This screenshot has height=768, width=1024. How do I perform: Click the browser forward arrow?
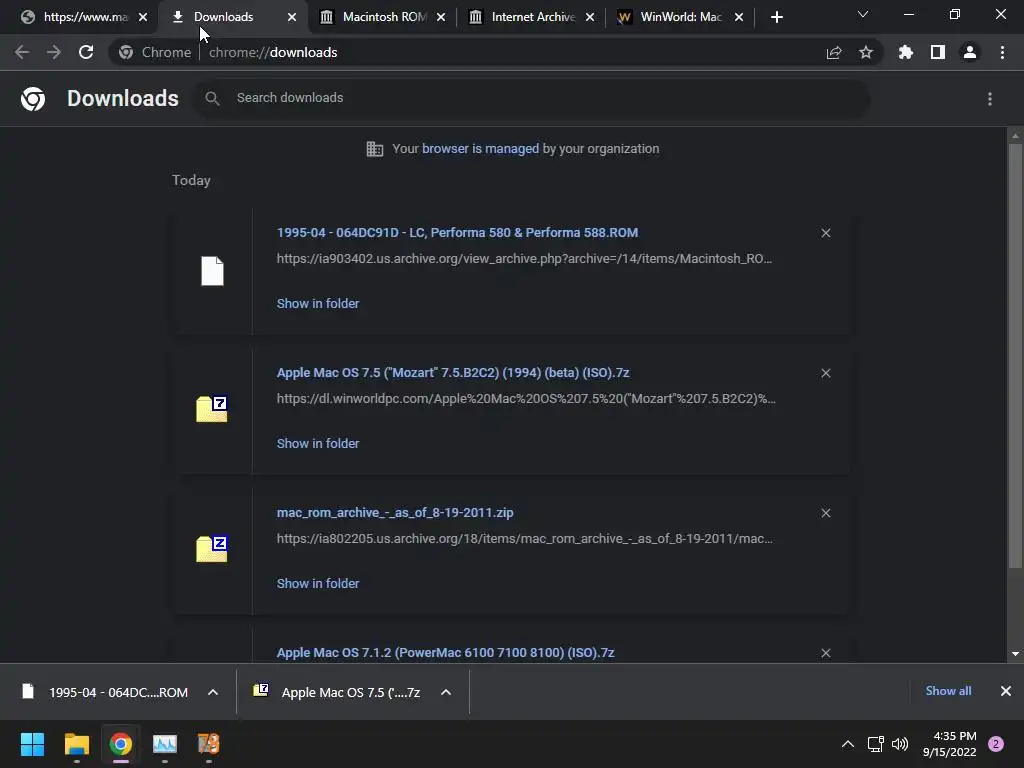click(x=54, y=52)
